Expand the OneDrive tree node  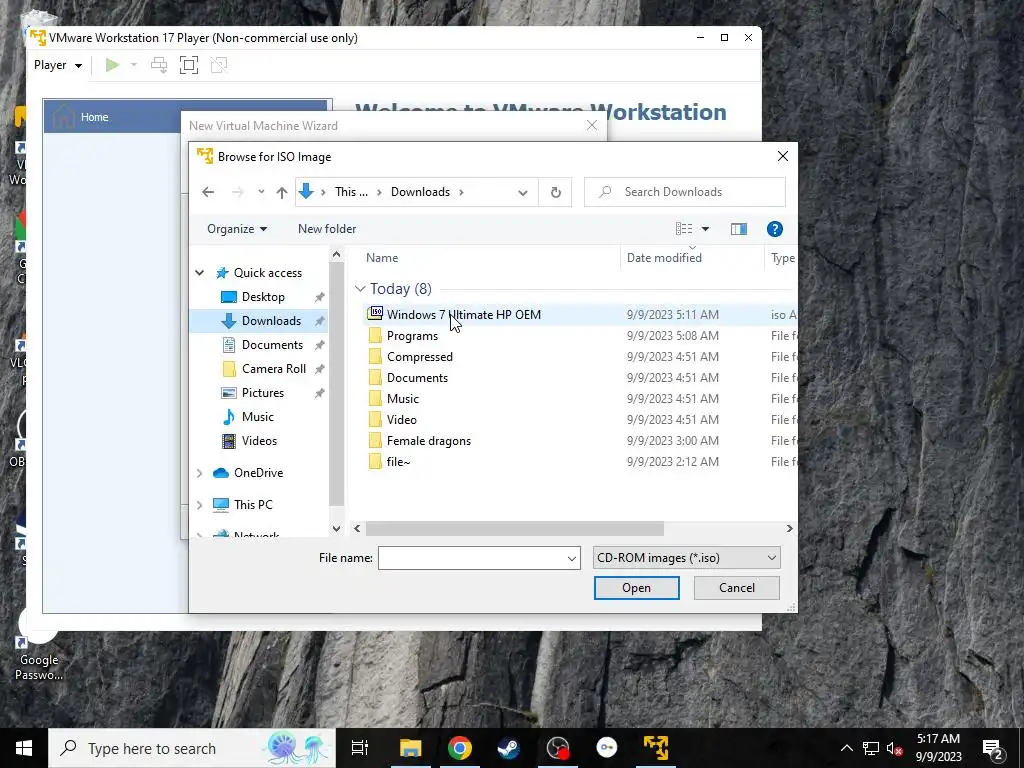(200, 473)
